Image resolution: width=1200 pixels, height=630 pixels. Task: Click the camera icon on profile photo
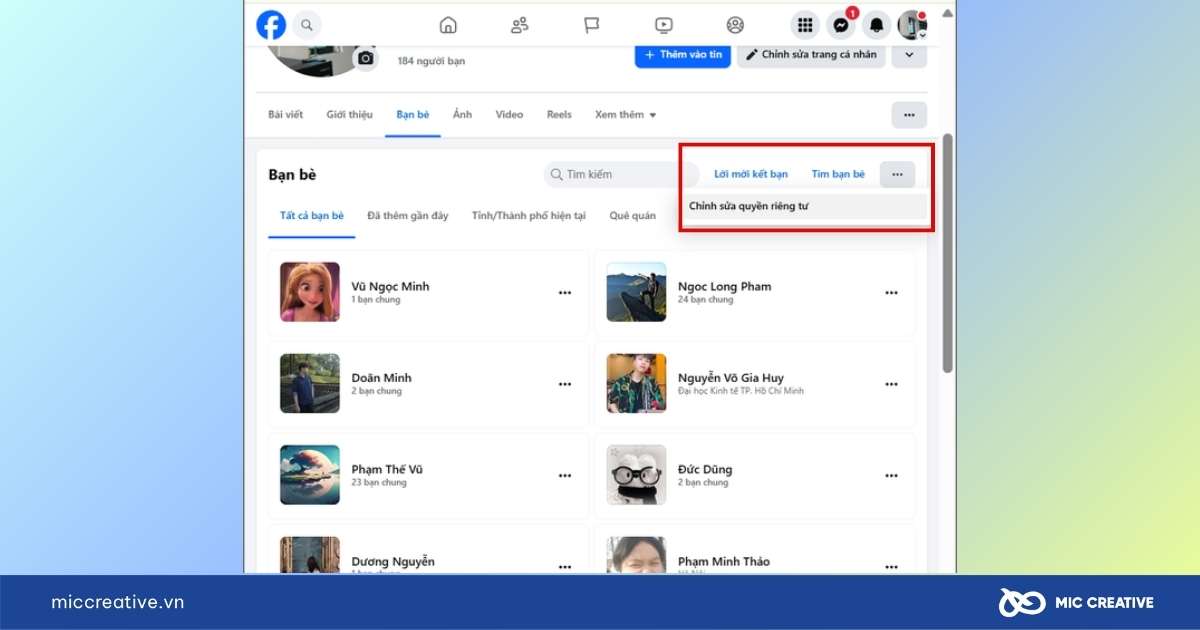click(x=366, y=58)
